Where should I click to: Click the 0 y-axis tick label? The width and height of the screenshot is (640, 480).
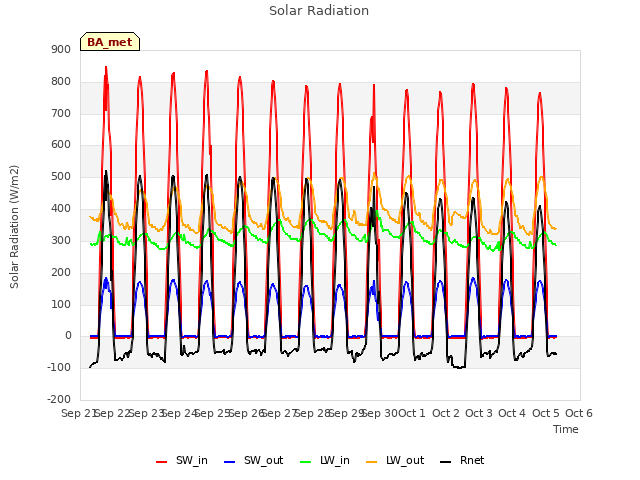(x=68, y=336)
